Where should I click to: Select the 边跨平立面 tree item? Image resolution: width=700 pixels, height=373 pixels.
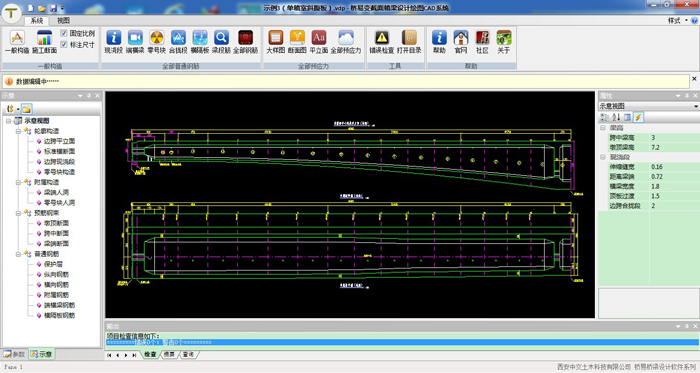pyautogui.click(x=59, y=141)
